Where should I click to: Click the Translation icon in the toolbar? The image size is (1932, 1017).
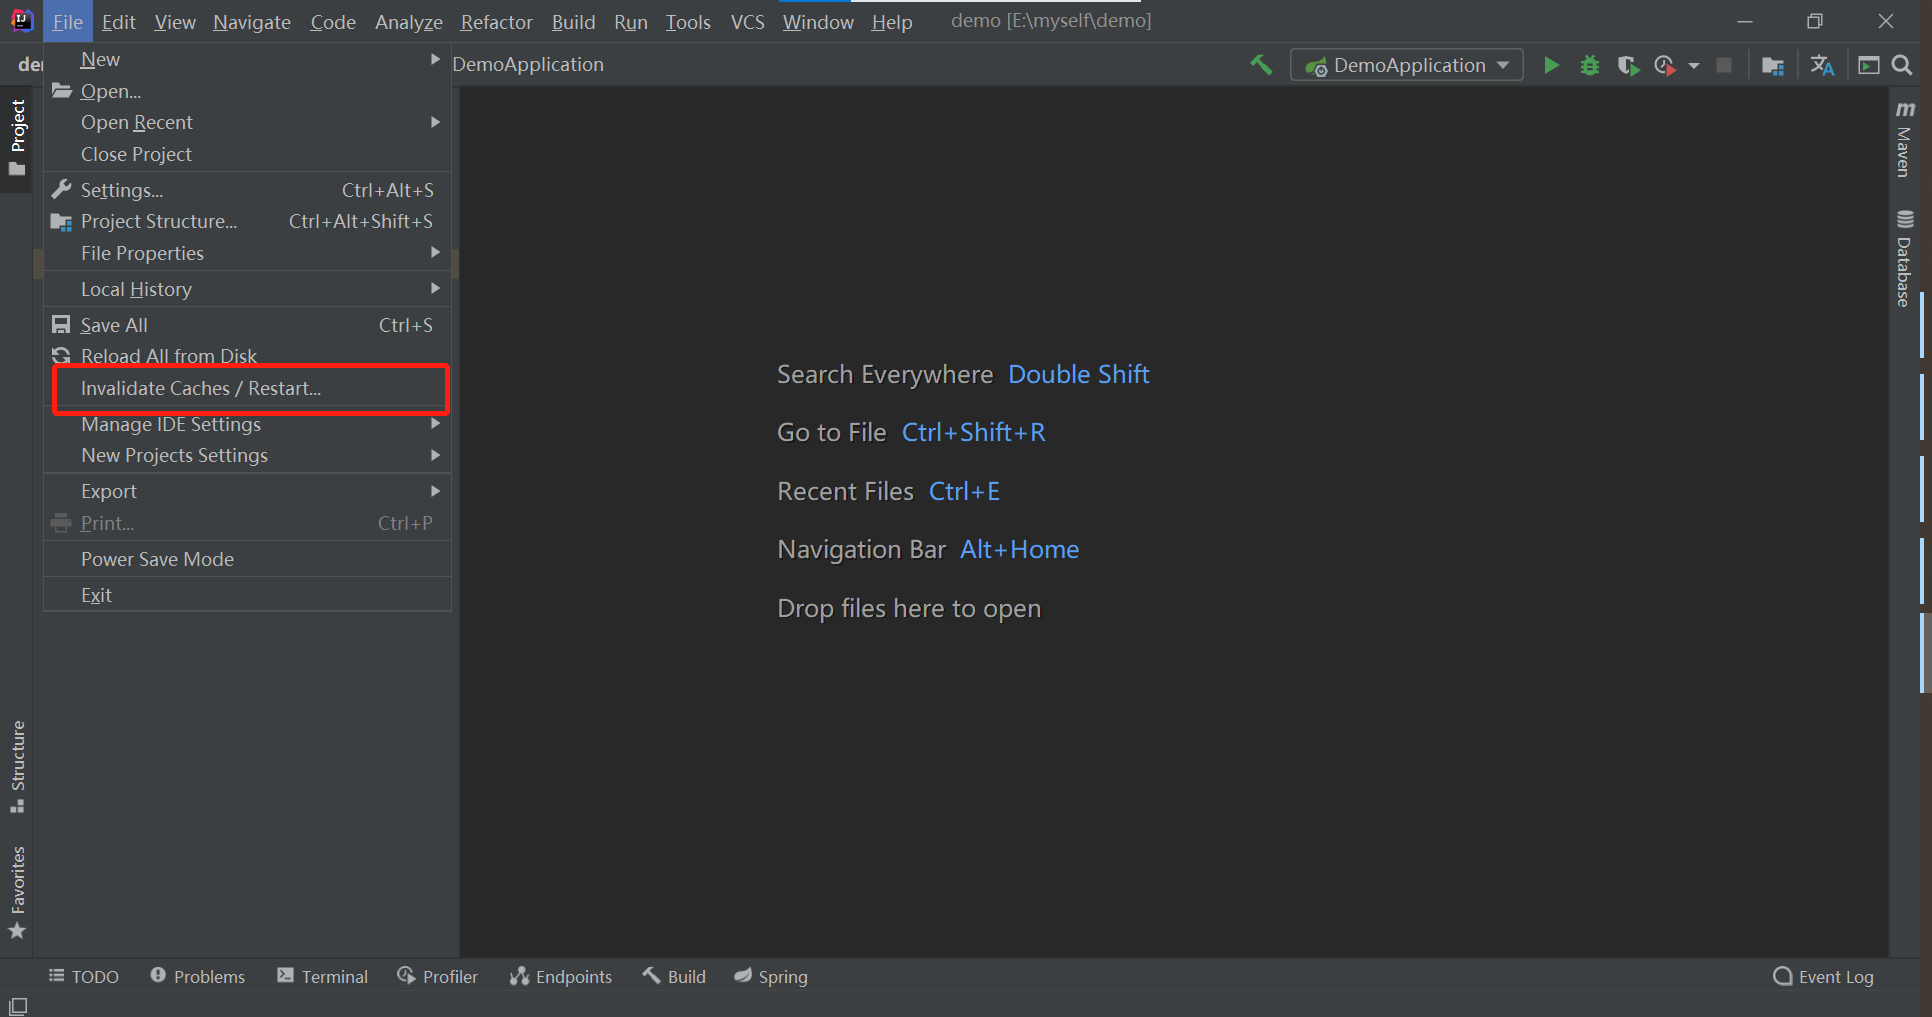coord(1822,64)
